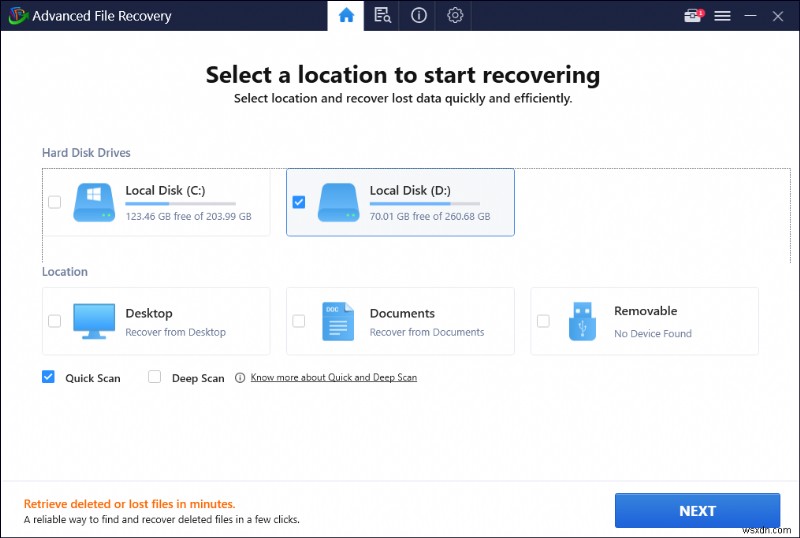Screen dimensions: 800x538
Task: Click the Desktop monitor icon
Action: (94, 321)
